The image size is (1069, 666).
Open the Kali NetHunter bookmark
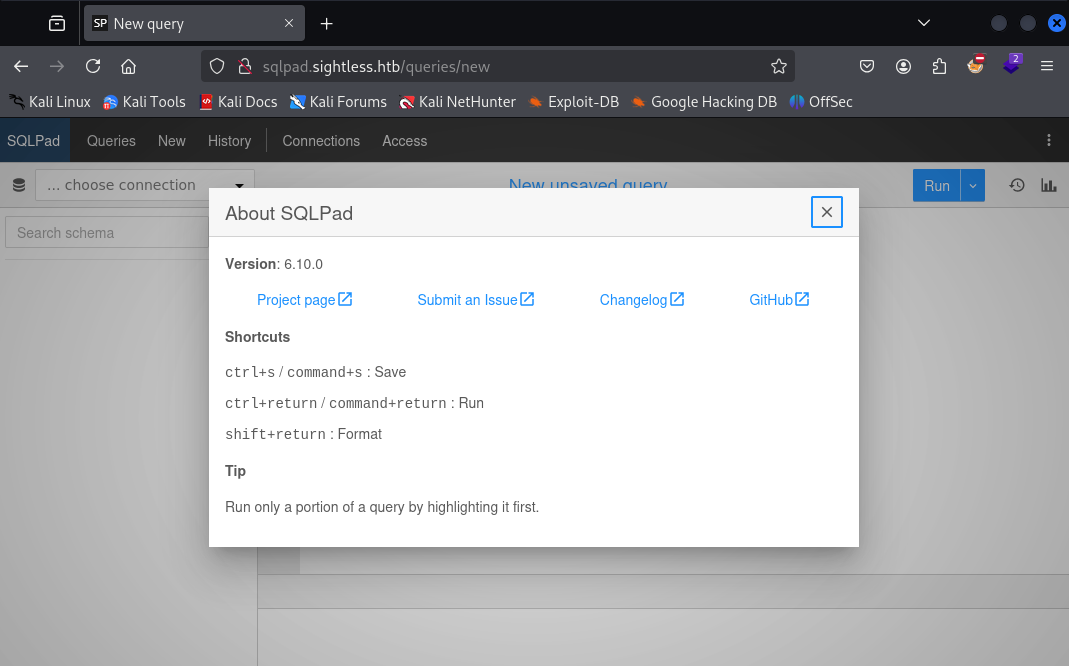(457, 102)
